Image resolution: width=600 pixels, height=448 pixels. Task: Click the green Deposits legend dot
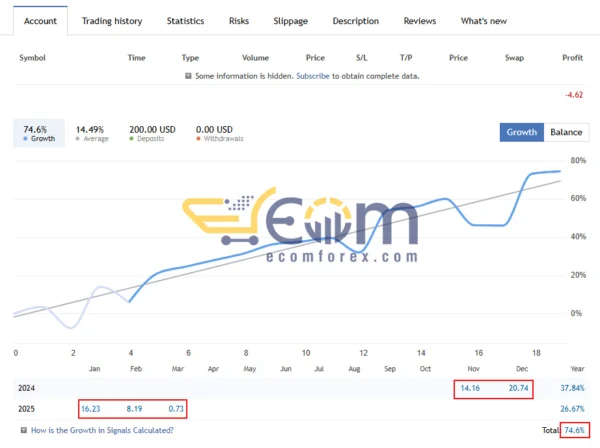pos(131,138)
